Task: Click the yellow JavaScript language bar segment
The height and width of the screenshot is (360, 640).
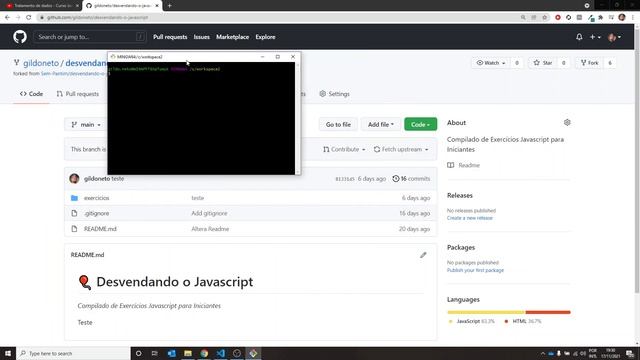Action: coord(486,312)
